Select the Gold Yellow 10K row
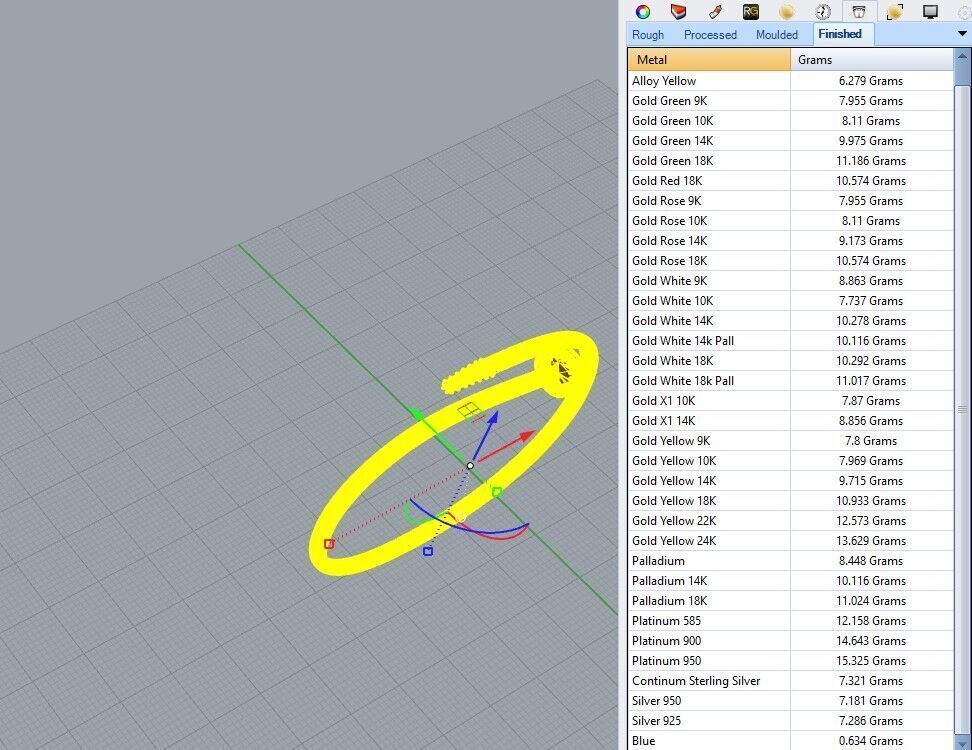Screen dimensions: 972x750 click(x=790, y=461)
